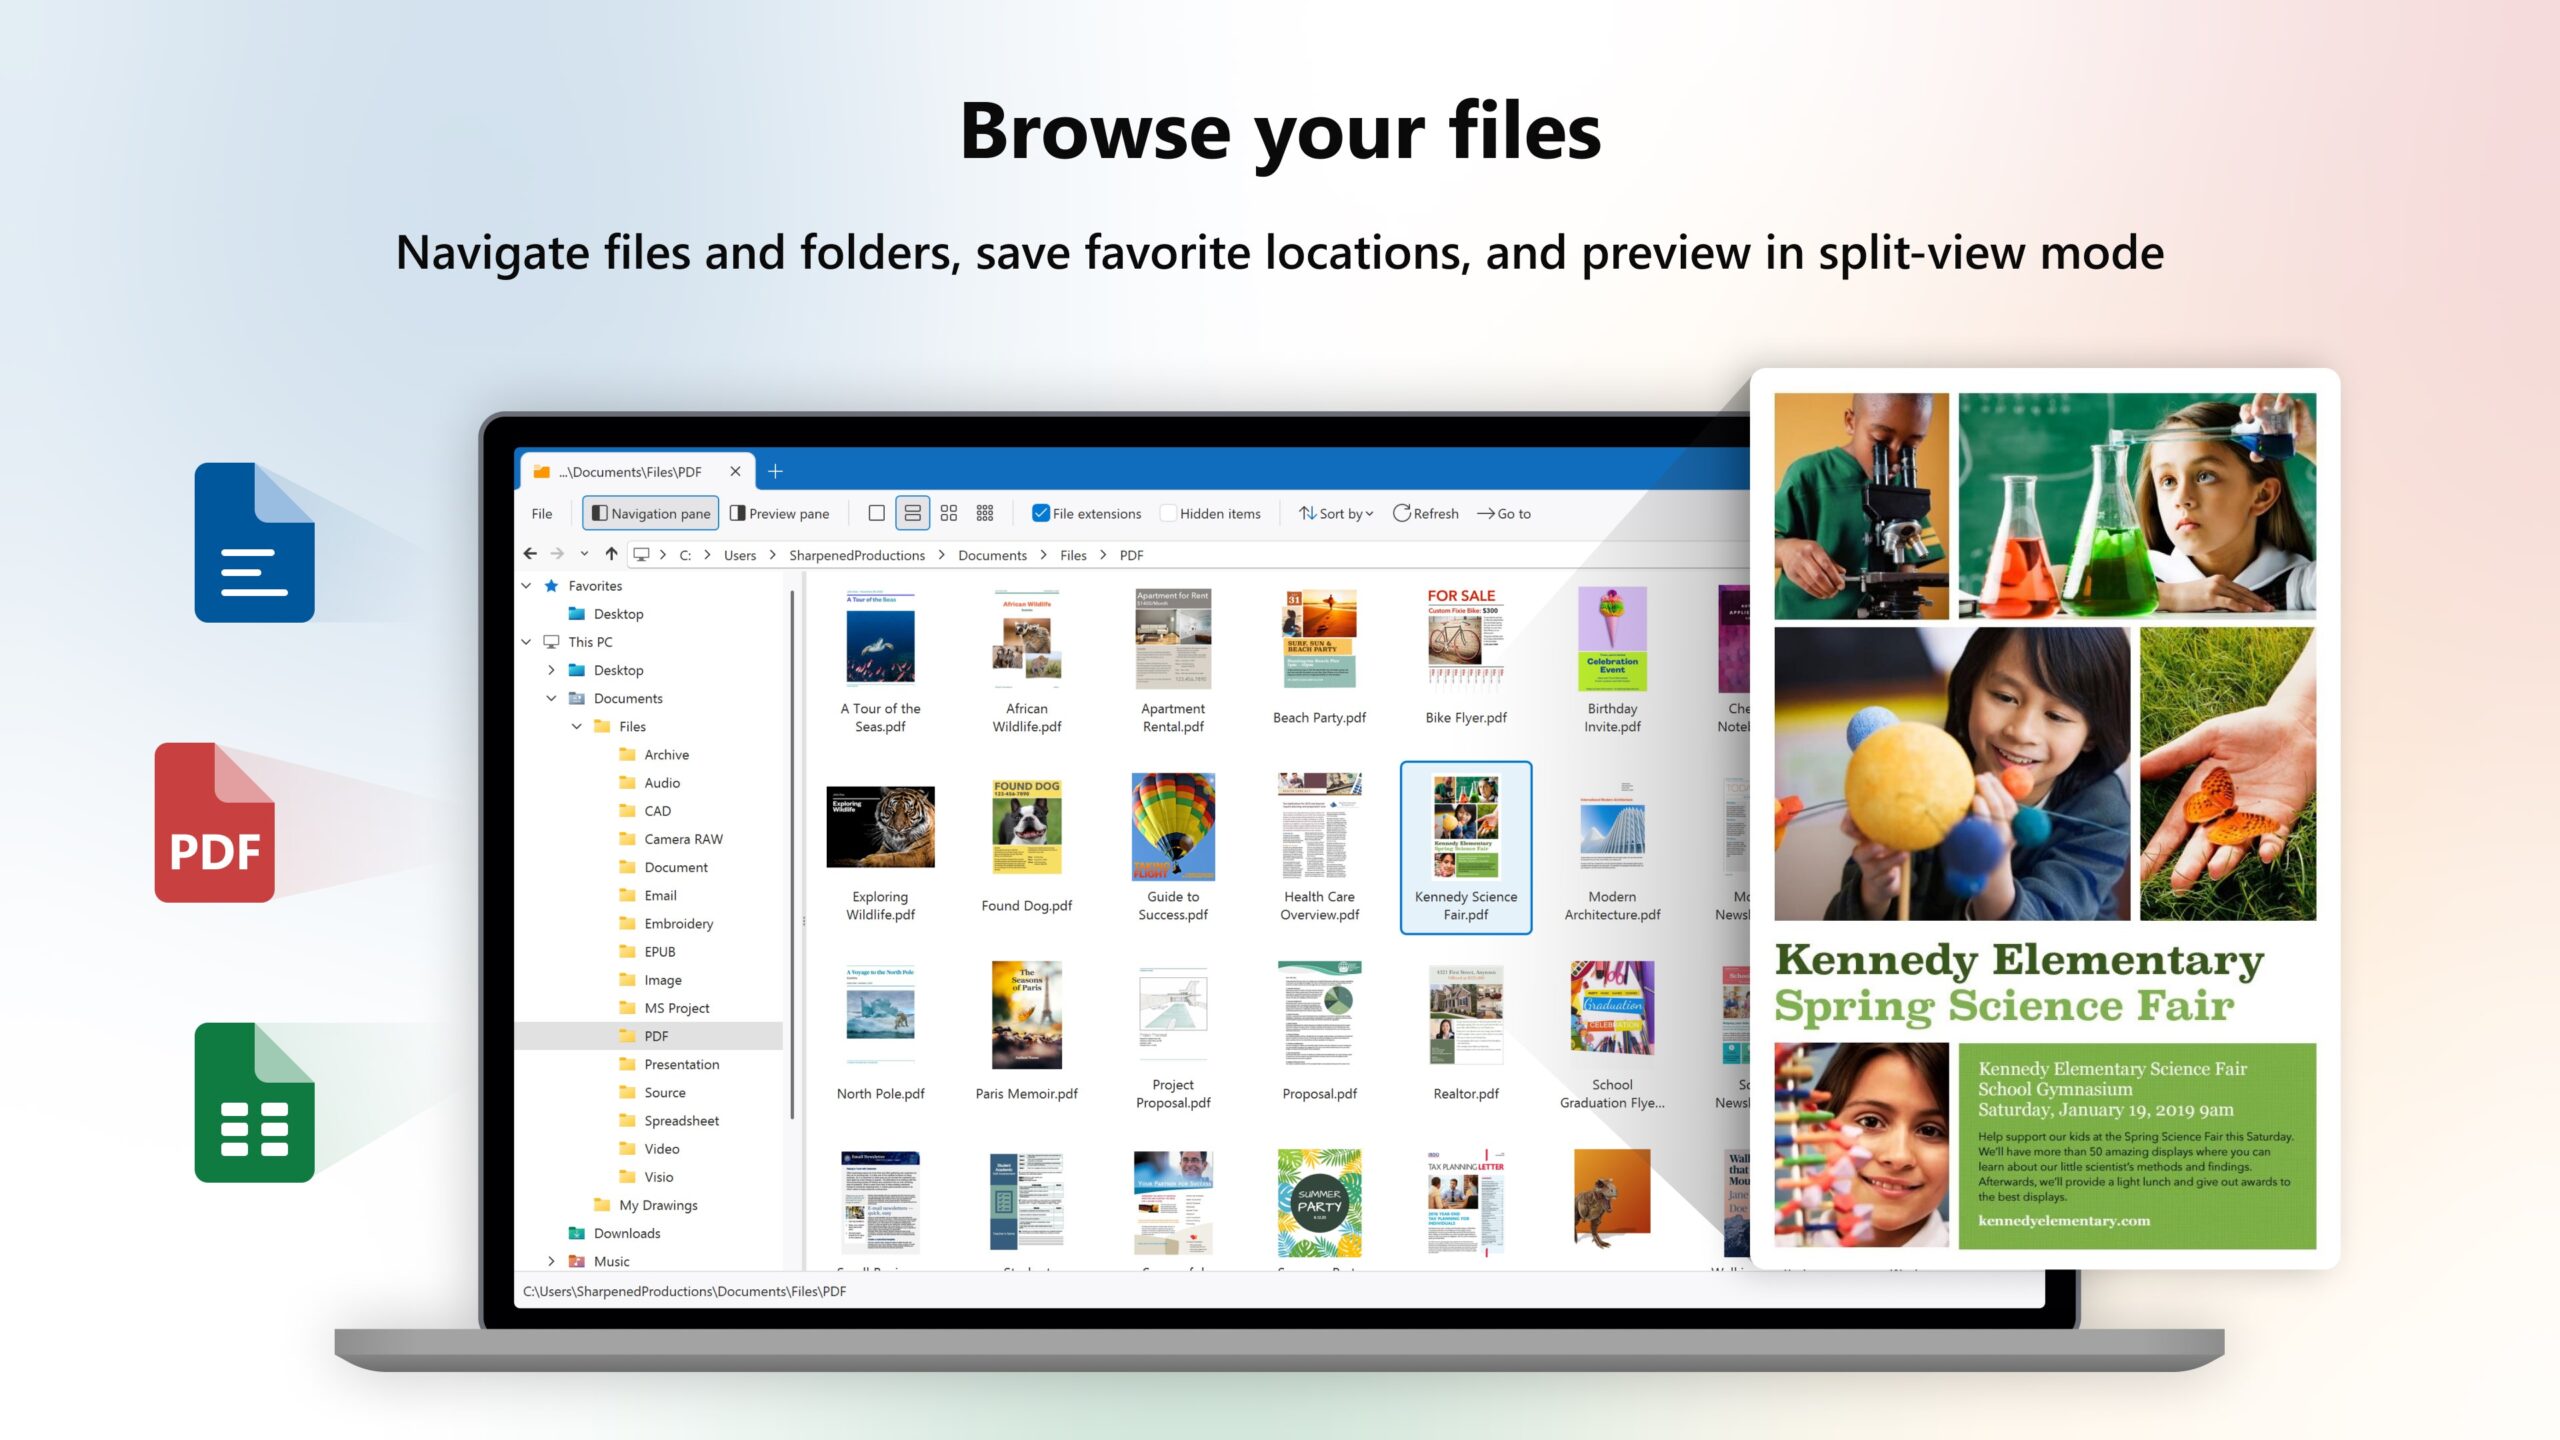Select the list view layout icon
This screenshot has width=2560, height=1440.
tap(912, 513)
